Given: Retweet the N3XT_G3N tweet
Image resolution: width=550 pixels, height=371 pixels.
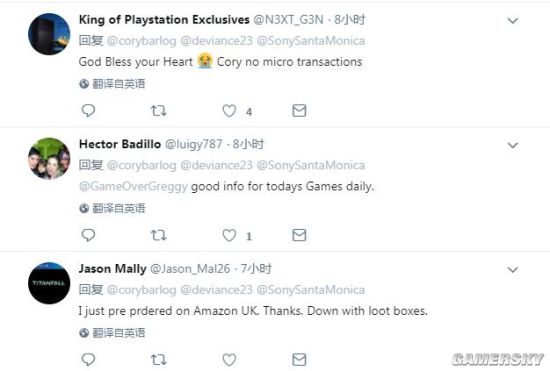Looking at the screenshot, I should point(159,111).
